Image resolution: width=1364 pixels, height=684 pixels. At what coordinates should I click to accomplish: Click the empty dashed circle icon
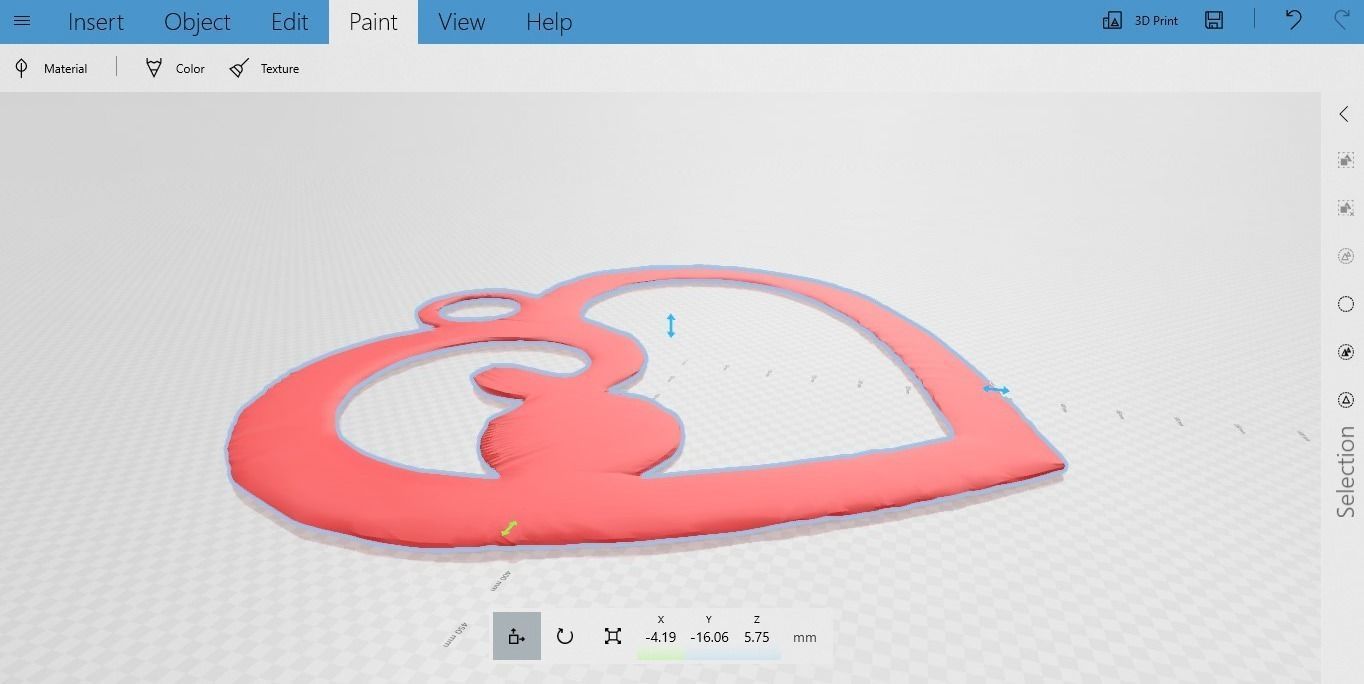coord(1346,304)
